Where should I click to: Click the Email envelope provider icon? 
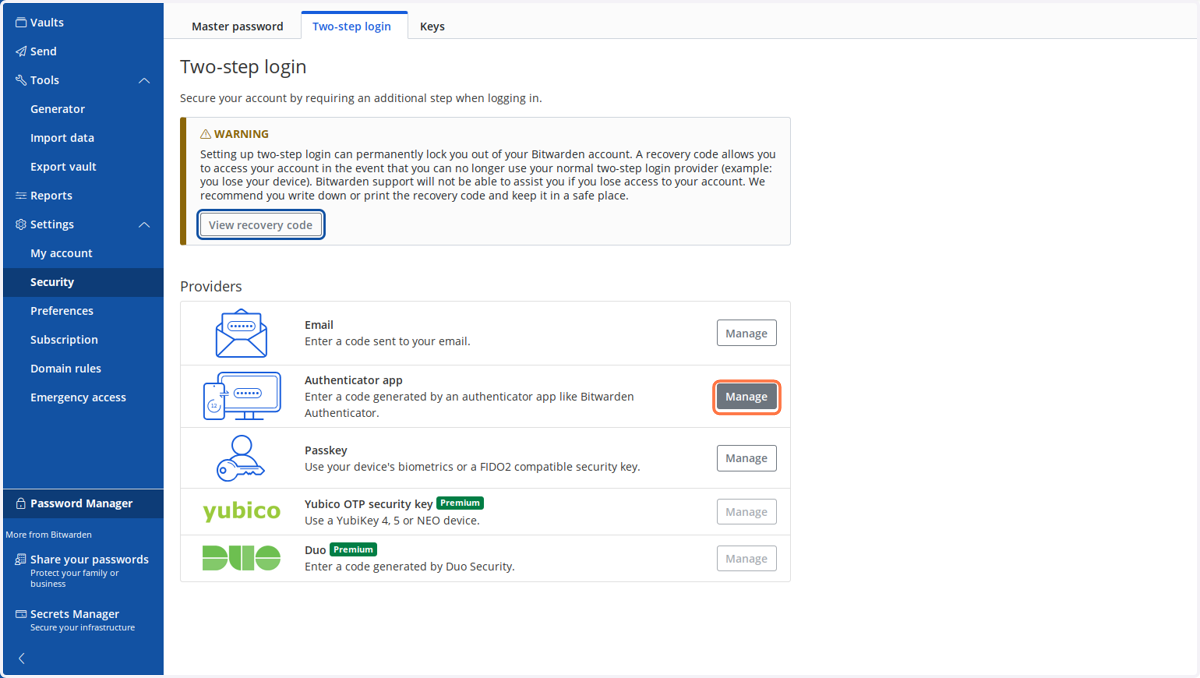(241, 333)
